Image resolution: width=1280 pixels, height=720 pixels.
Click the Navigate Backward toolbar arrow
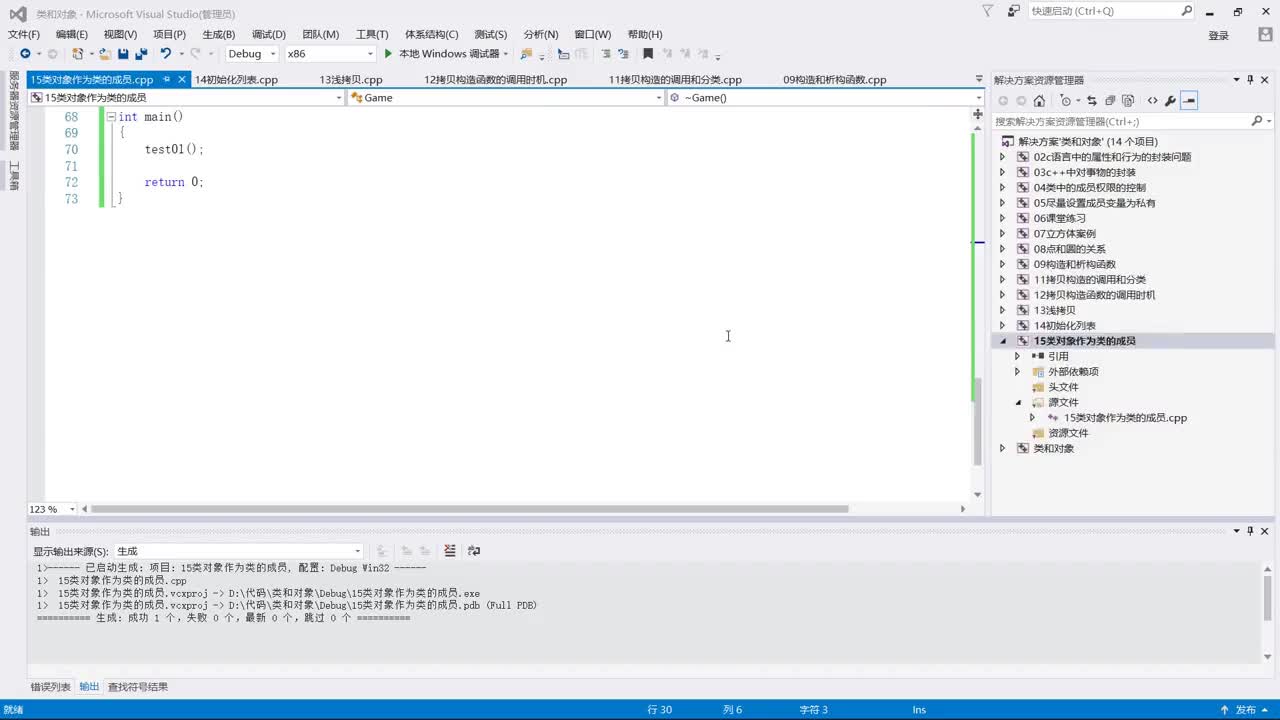[x=25, y=54]
